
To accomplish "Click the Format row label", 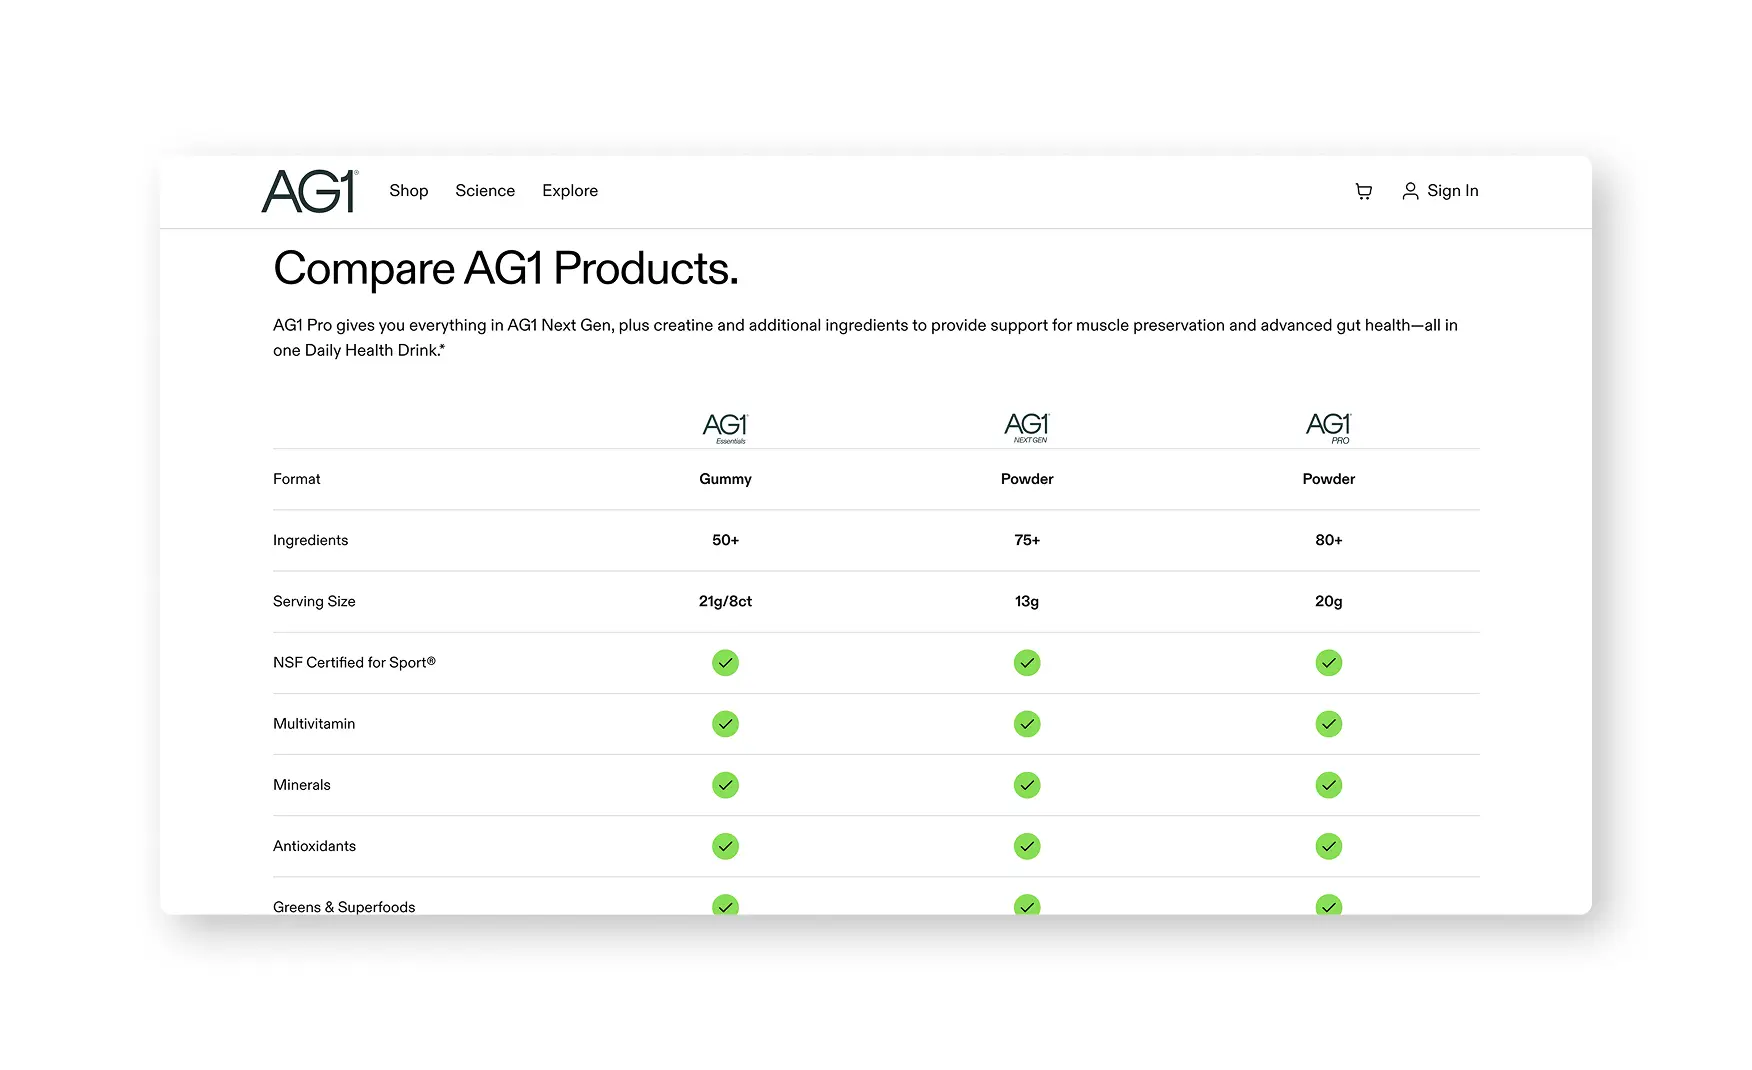I will (297, 479).
